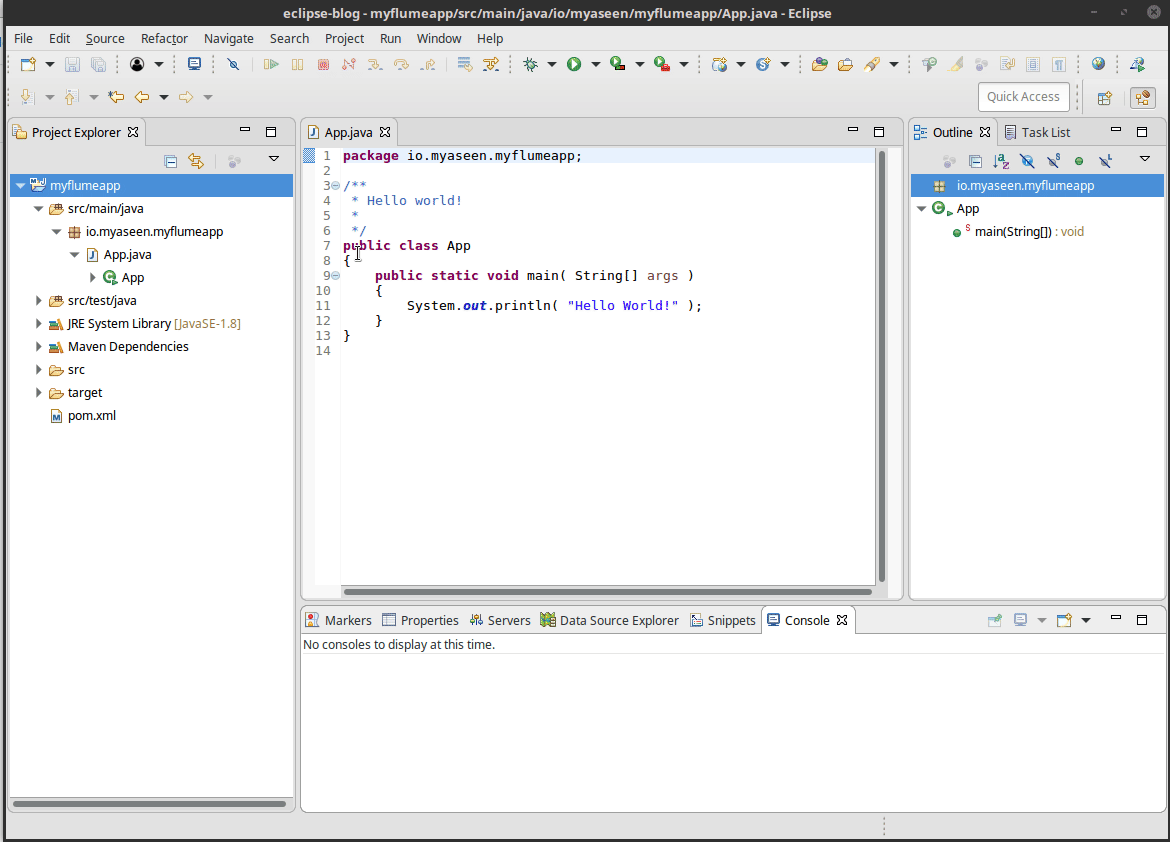Click the Quick Access search field
1170x842 pixels.
[x=1023, y=96]
